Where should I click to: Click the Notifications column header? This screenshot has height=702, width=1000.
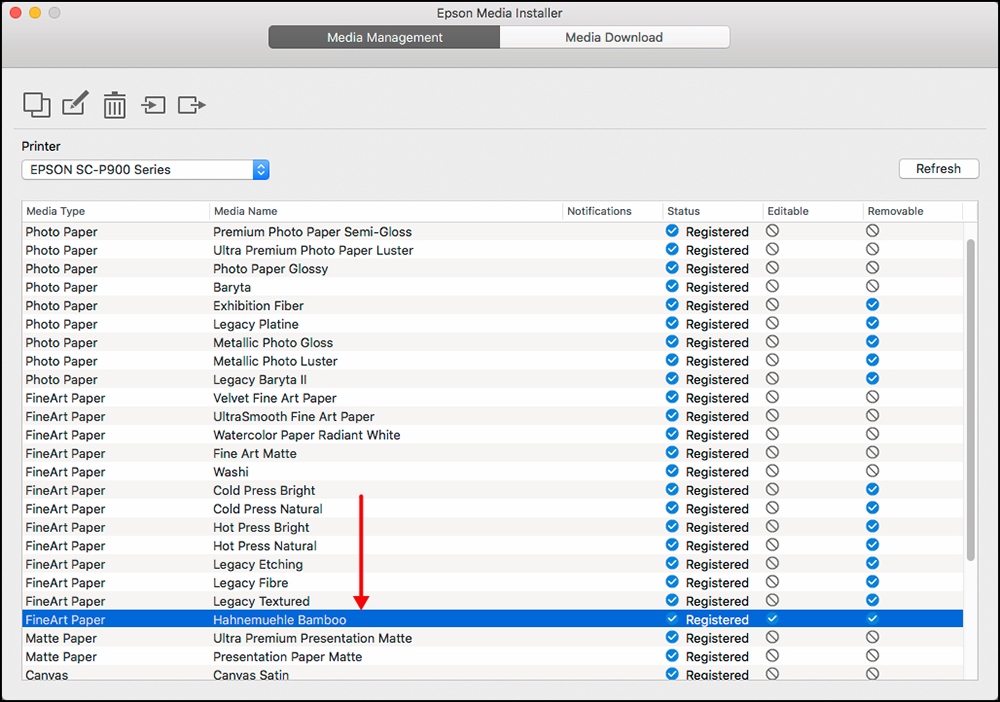tap(613, 211)
